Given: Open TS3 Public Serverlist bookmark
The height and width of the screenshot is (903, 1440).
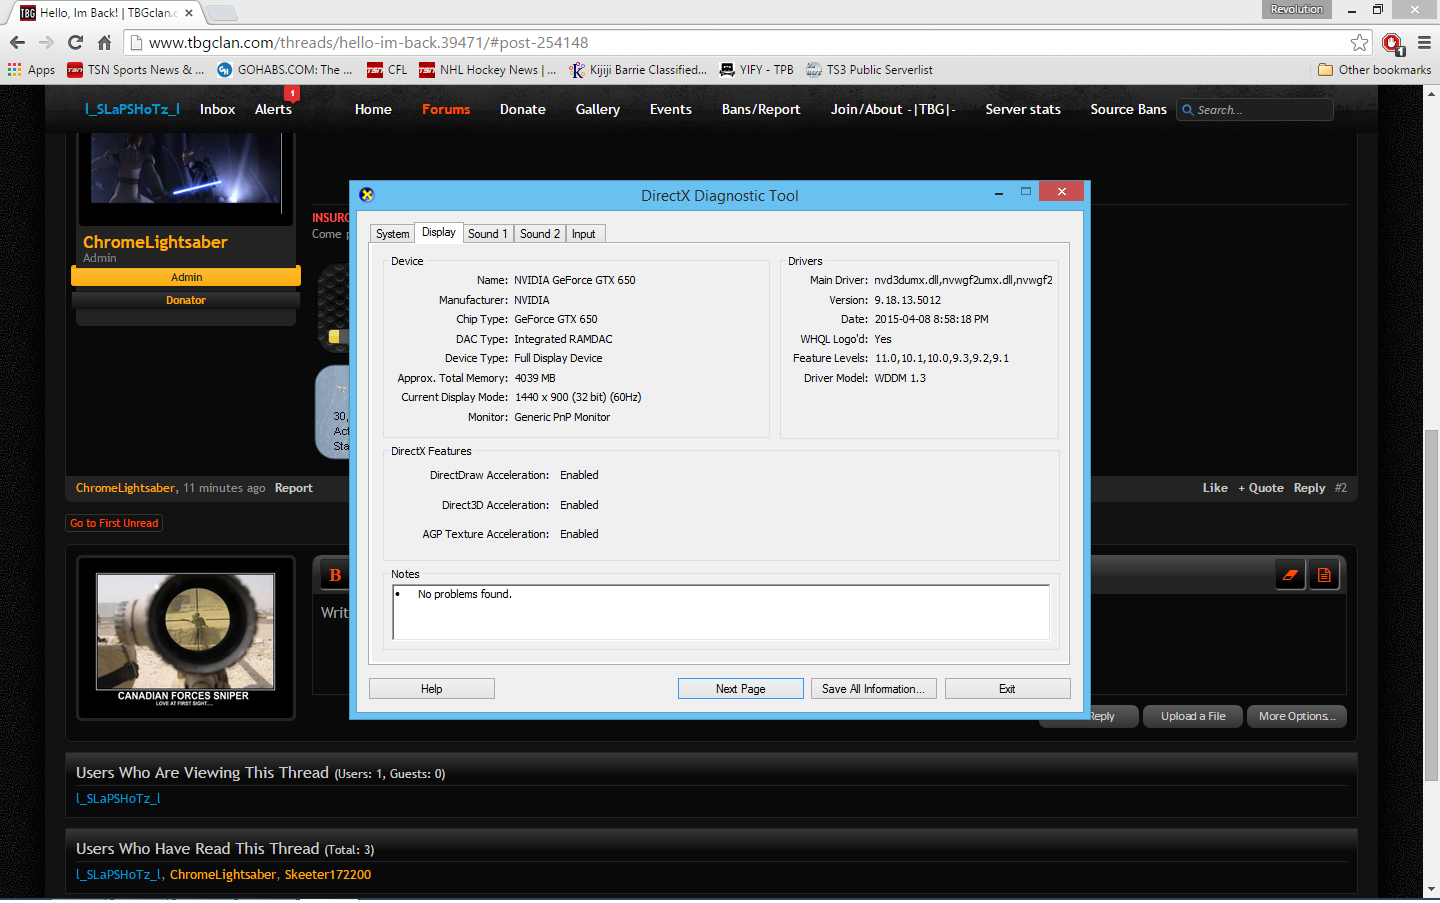Looking at the screenshot, I should coord(869,70).
